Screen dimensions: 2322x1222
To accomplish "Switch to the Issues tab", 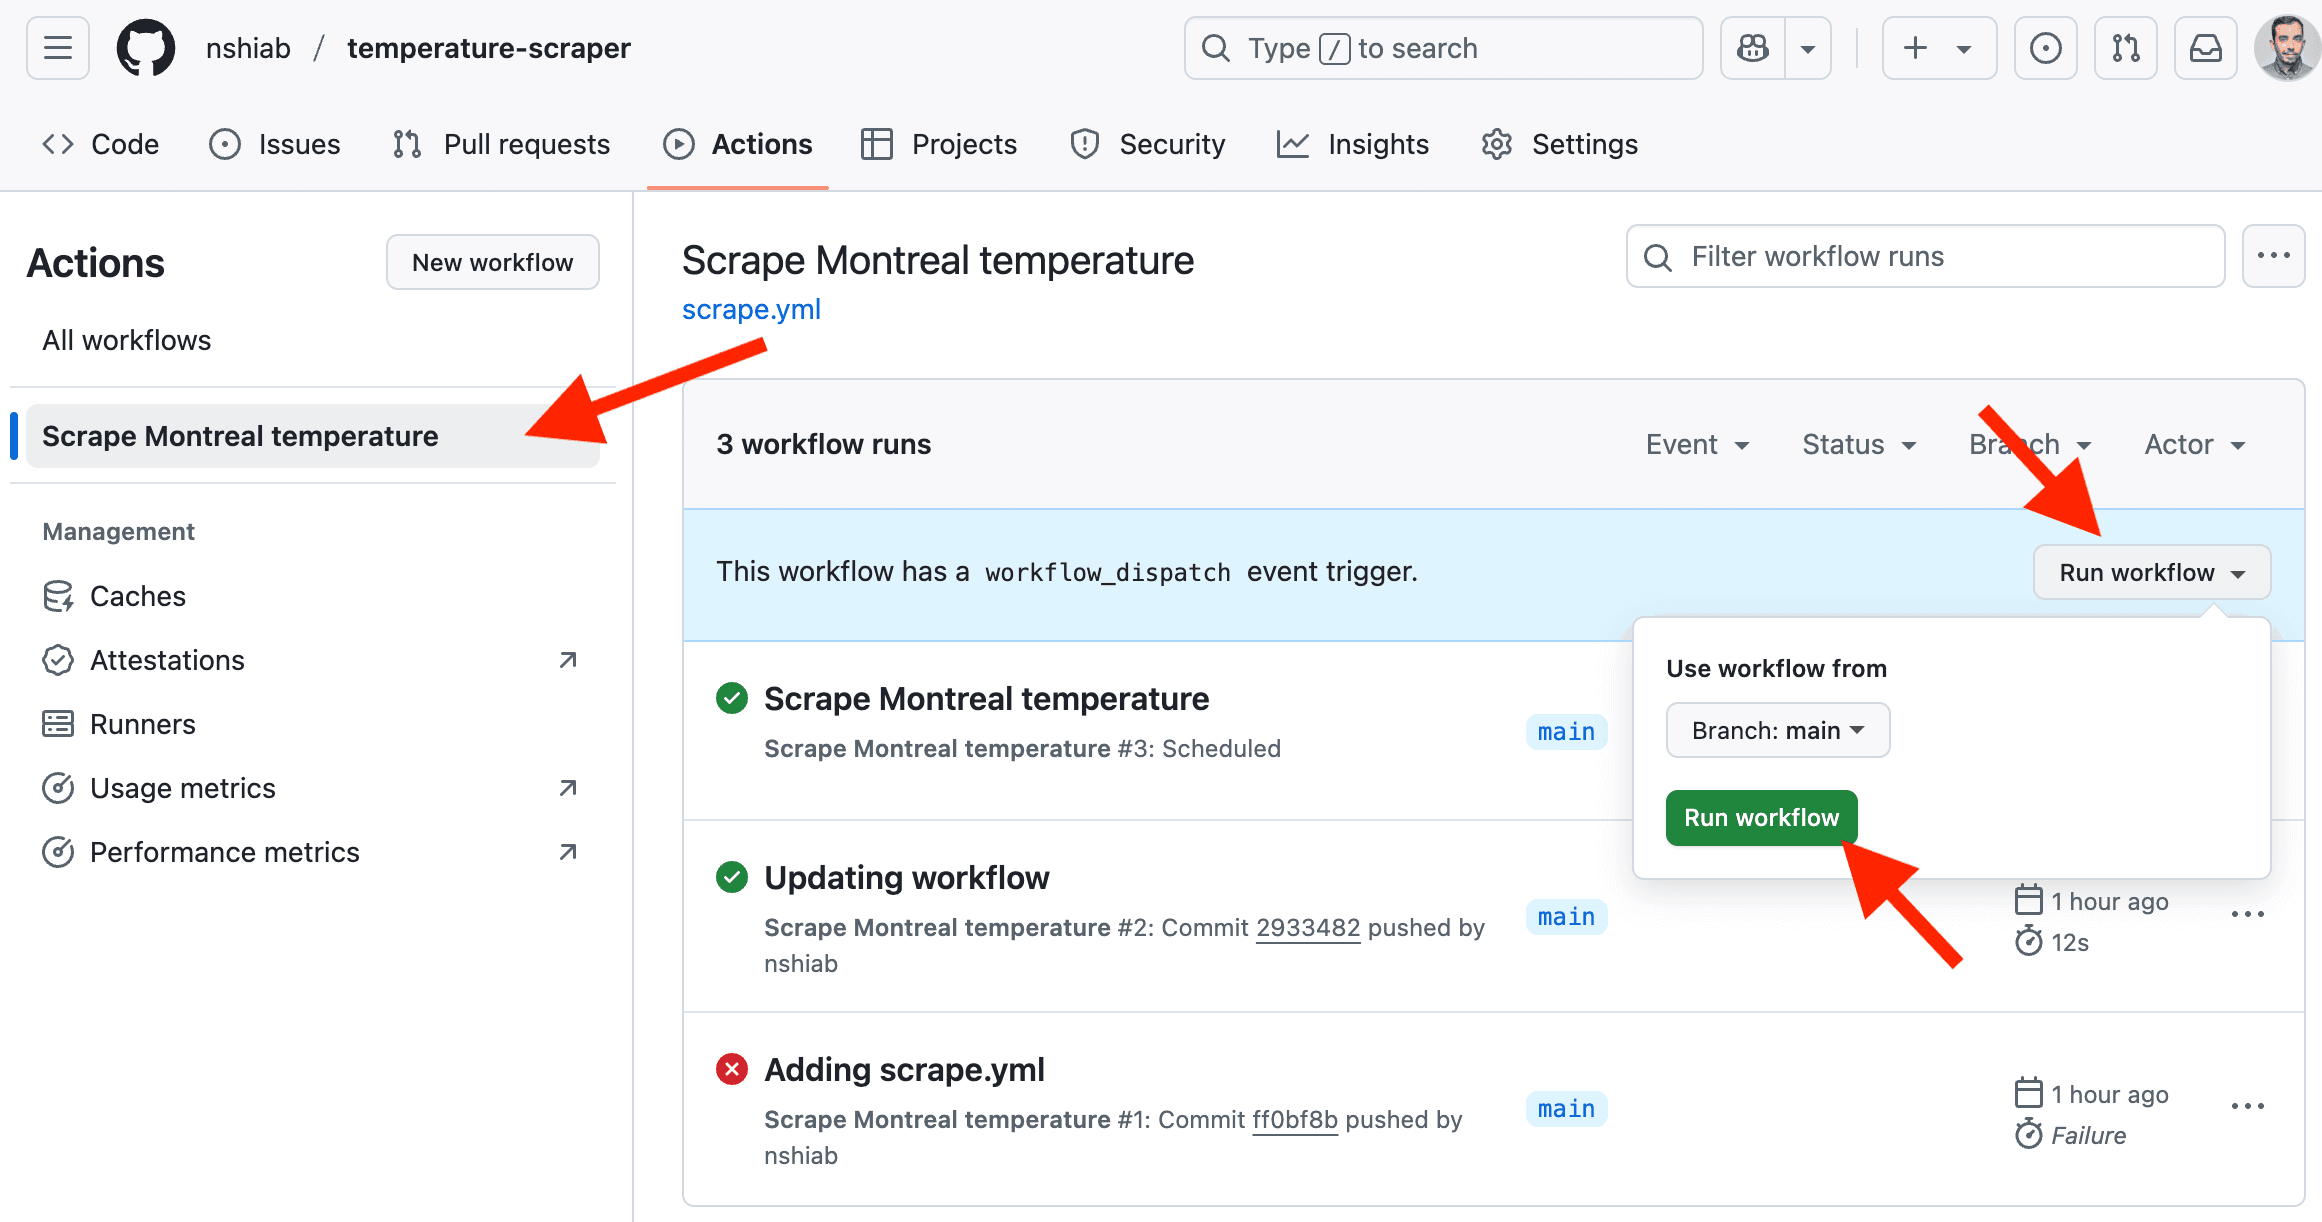I will pyautogui.click(x=275, y=144).
